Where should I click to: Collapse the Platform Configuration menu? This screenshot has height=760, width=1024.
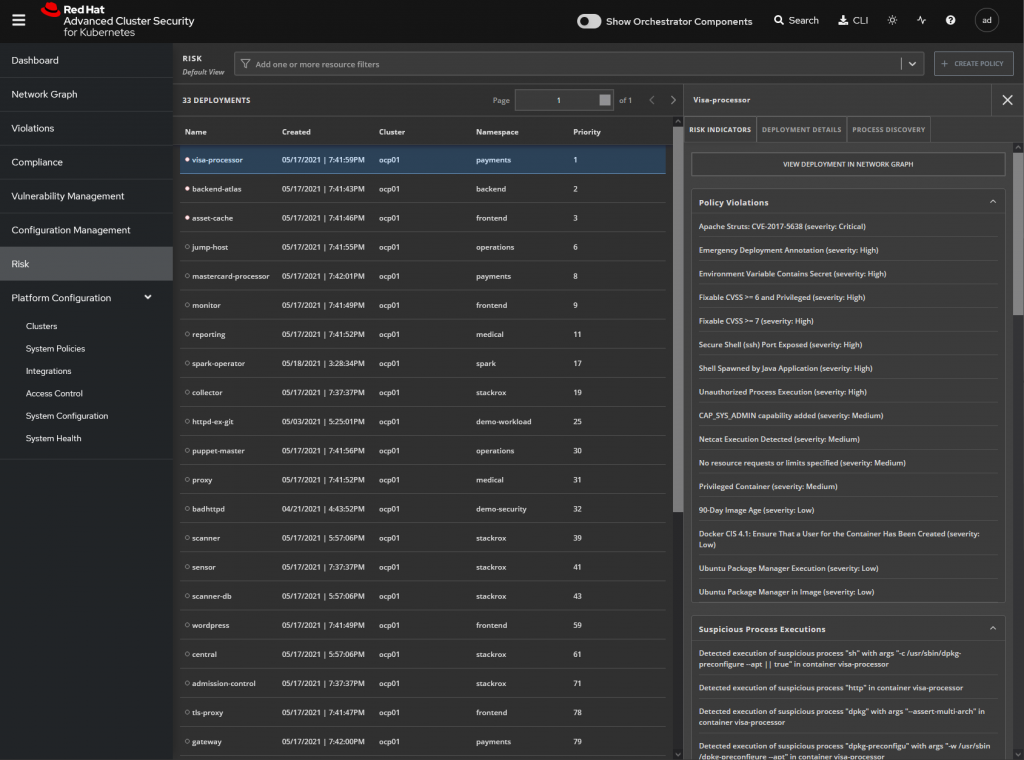[x=148, y=297]
